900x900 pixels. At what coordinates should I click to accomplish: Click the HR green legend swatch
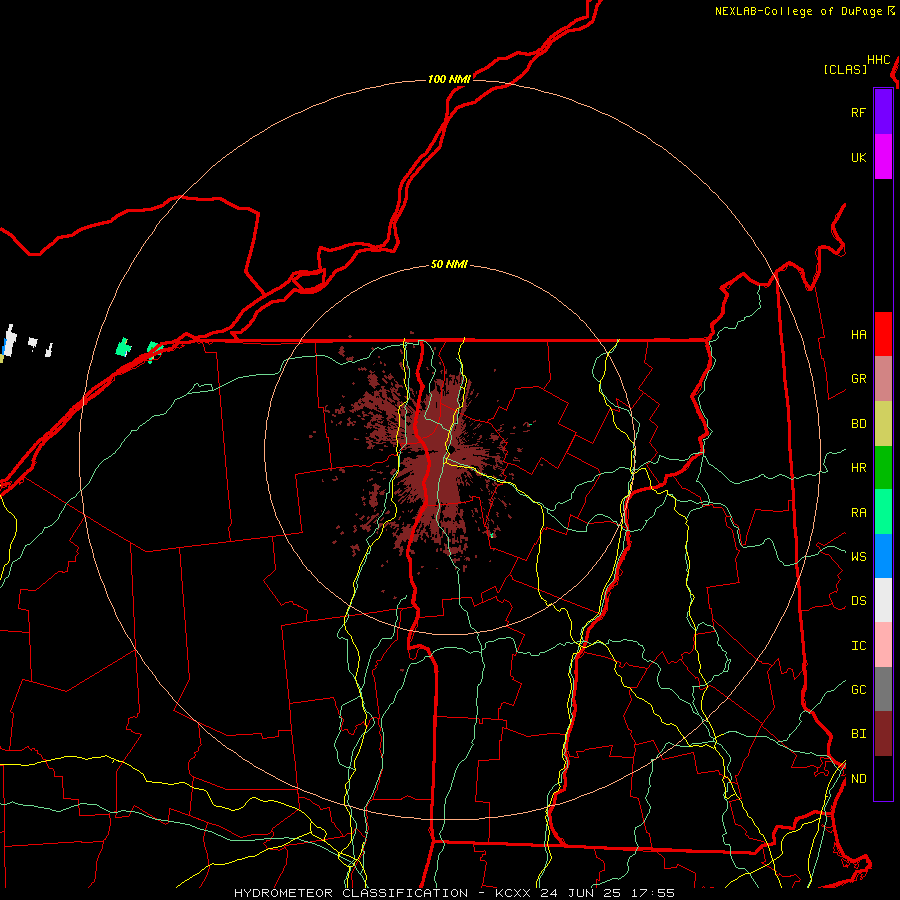(x=883, y=467)
